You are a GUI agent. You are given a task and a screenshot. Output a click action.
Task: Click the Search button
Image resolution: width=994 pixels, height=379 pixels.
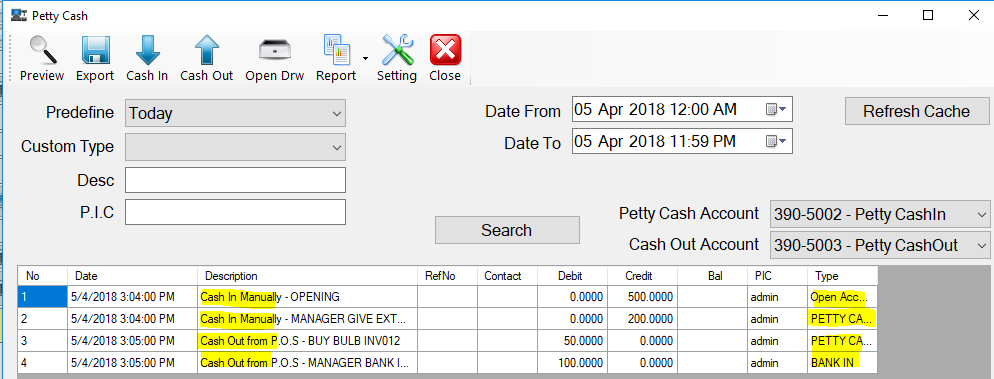pos(507,230)
